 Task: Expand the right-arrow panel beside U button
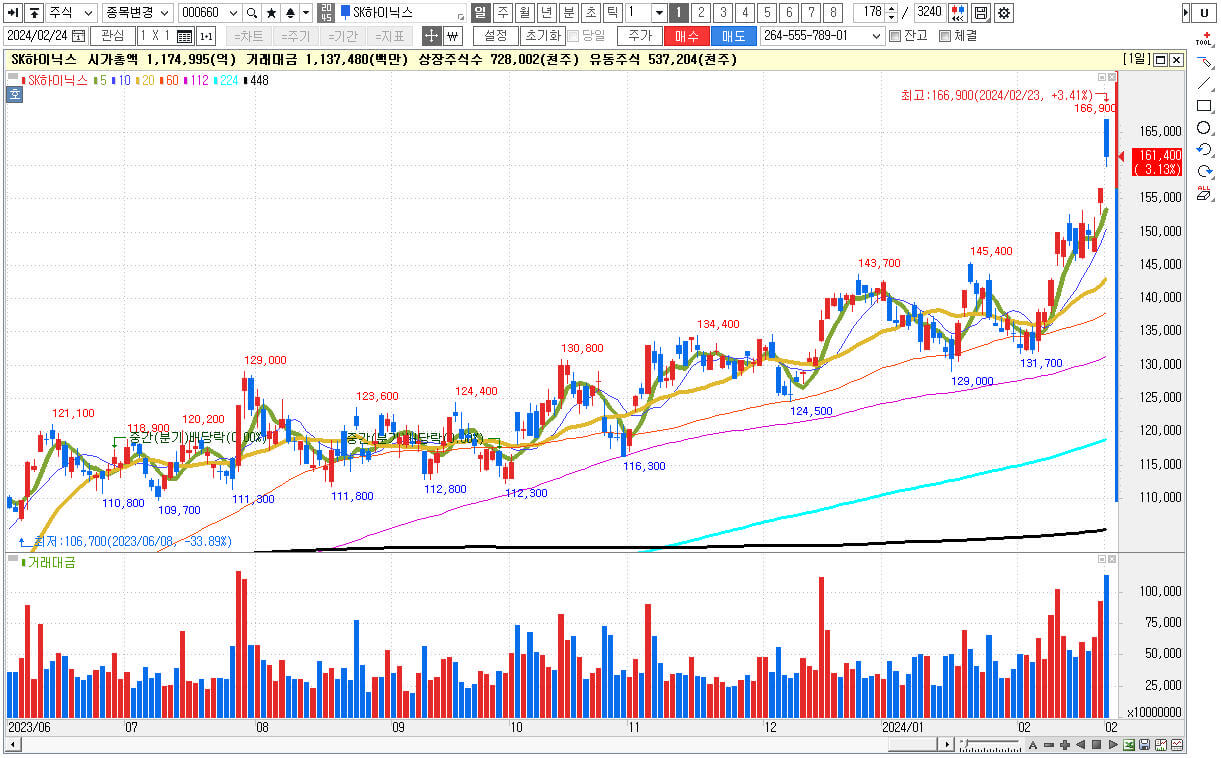[1186, 13]
